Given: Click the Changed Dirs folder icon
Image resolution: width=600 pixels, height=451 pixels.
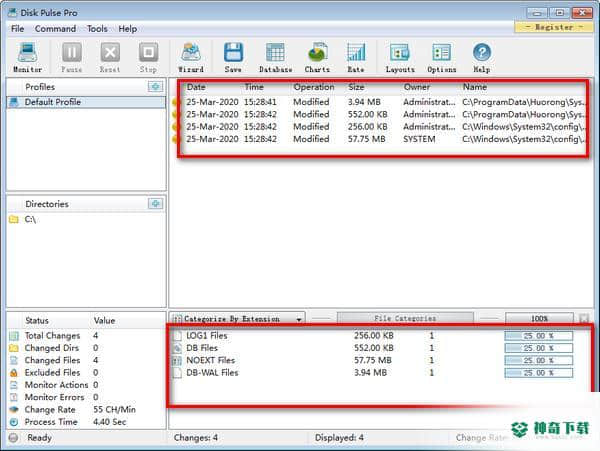Looking at the screenshot, I should [x=14, y=348].
